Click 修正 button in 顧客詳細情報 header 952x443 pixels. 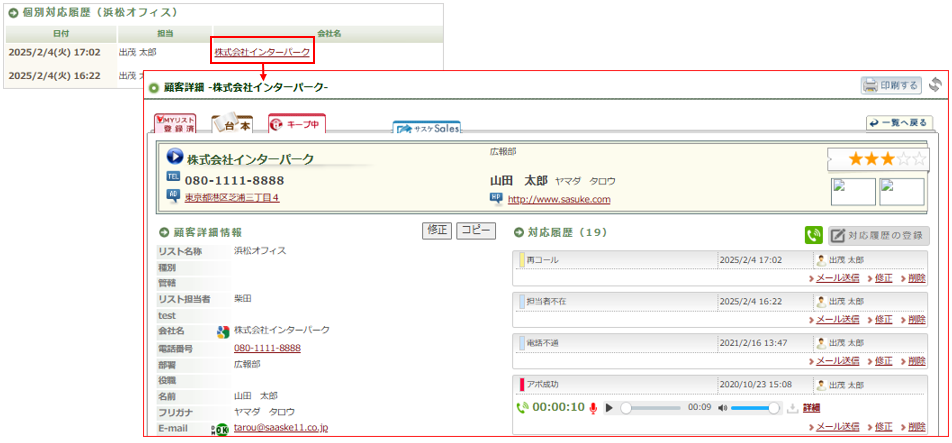[437, 231]
